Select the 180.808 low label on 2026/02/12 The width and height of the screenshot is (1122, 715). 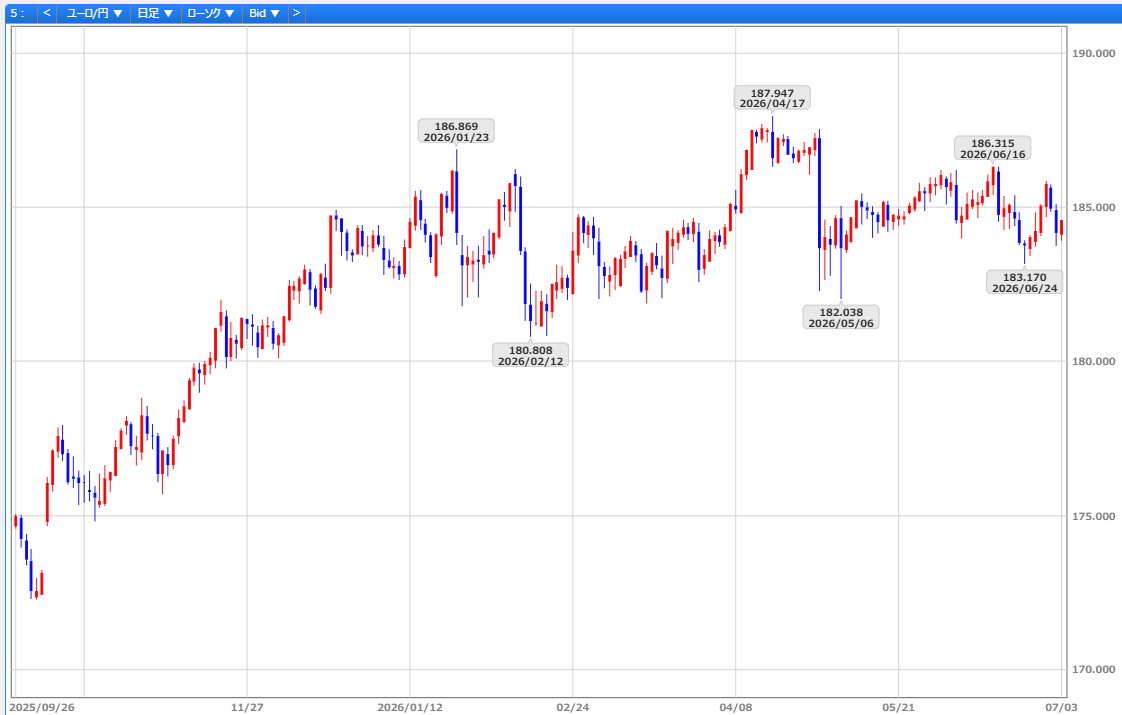coord(530,356)
